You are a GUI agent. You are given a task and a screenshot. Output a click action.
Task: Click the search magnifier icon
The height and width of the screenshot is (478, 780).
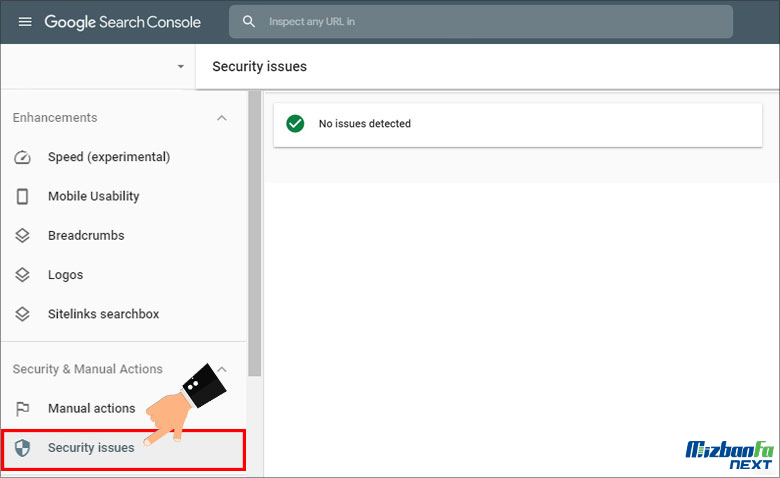tap(249, 22)
